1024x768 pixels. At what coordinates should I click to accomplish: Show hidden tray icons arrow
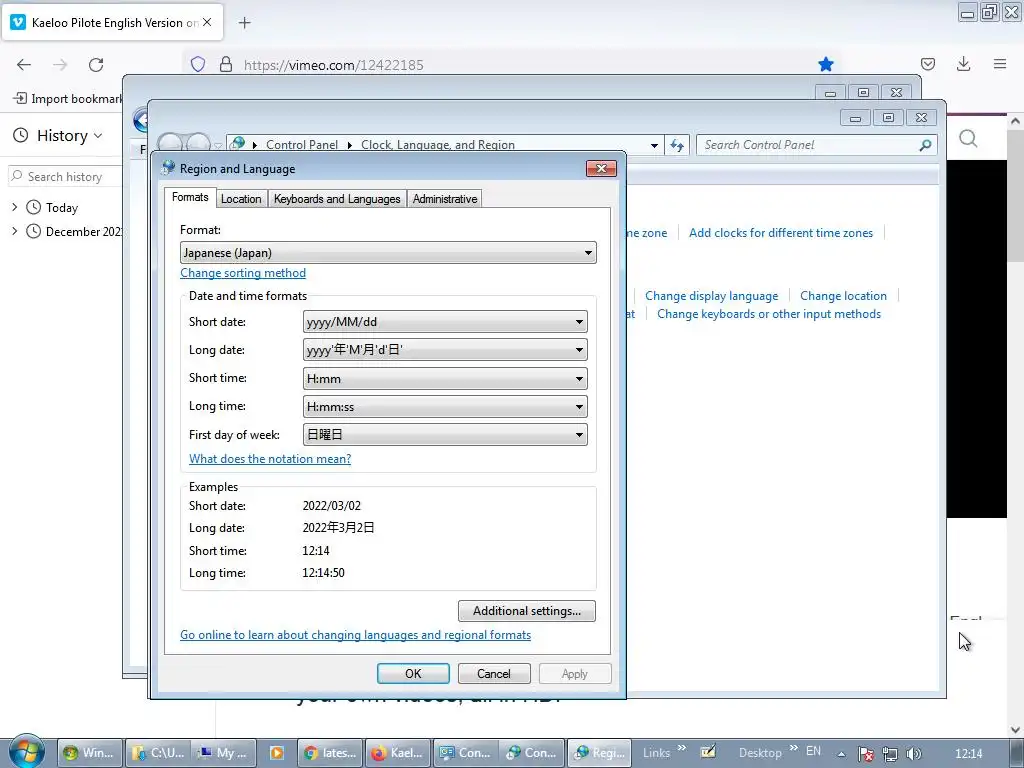coord(841,753)
